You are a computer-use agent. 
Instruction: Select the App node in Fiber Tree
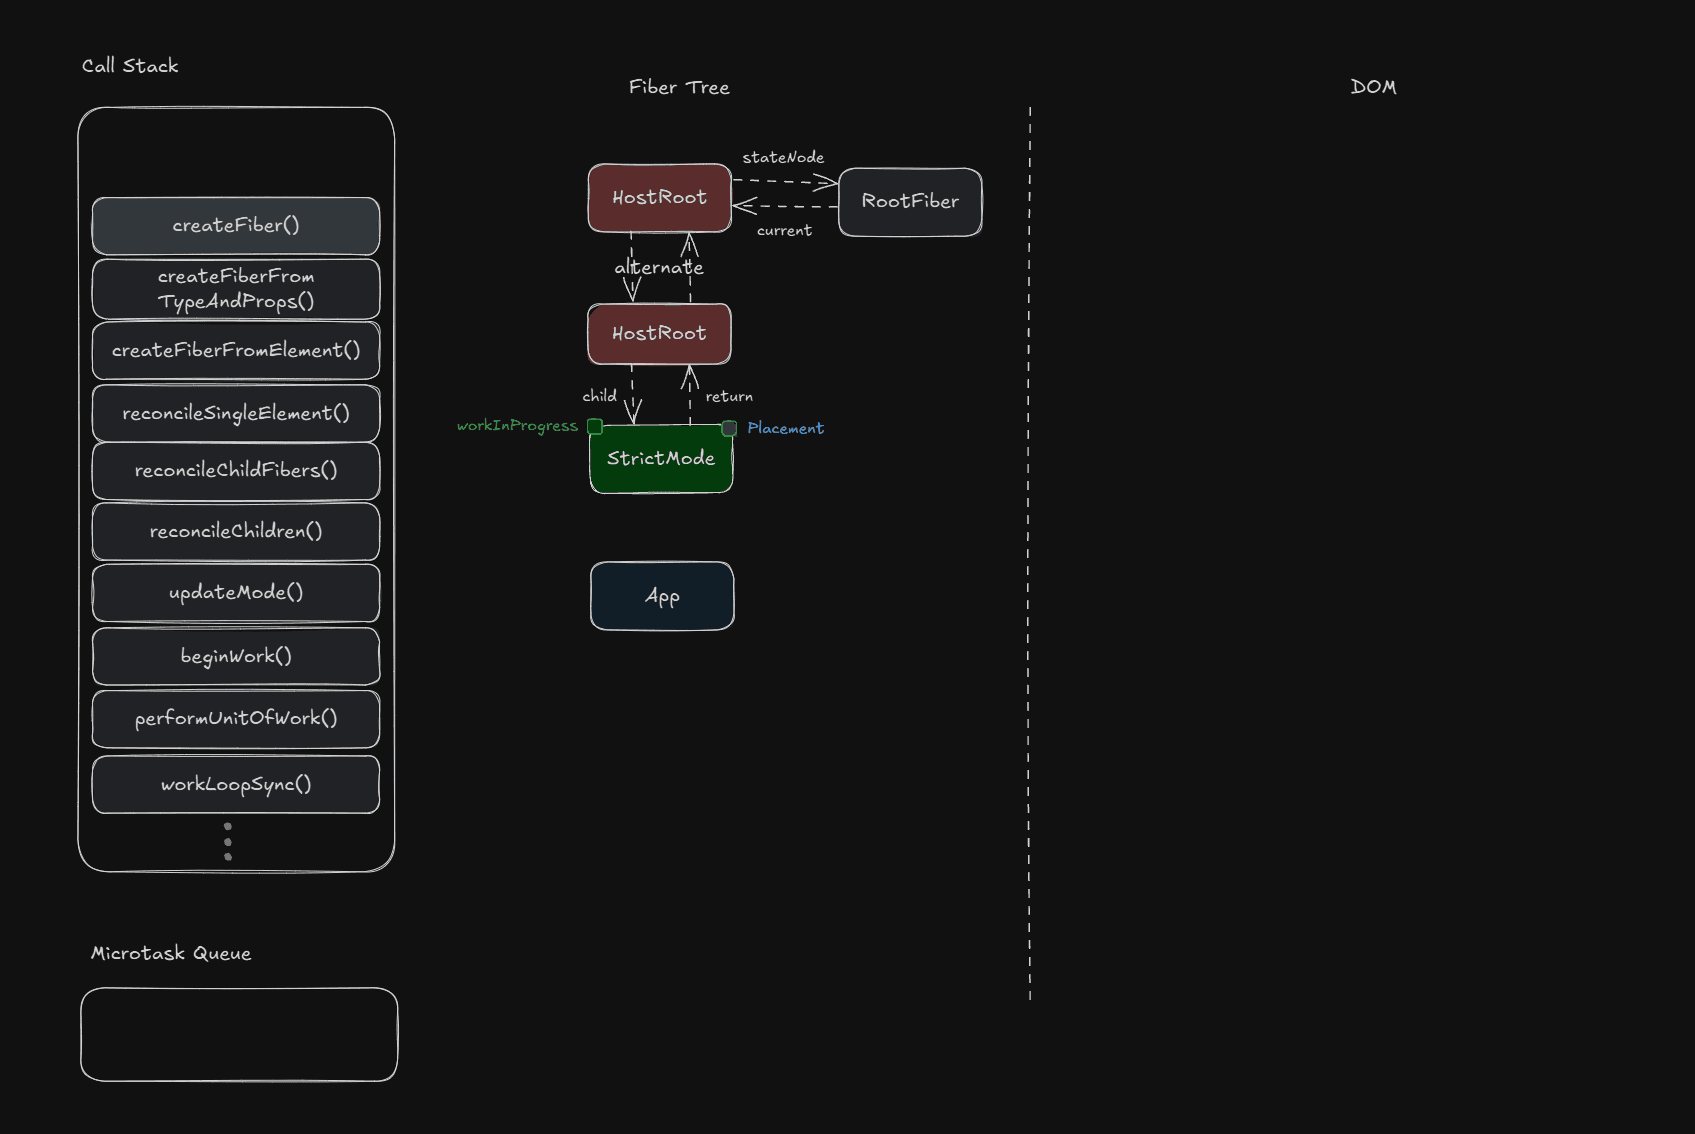pos(662,597)
